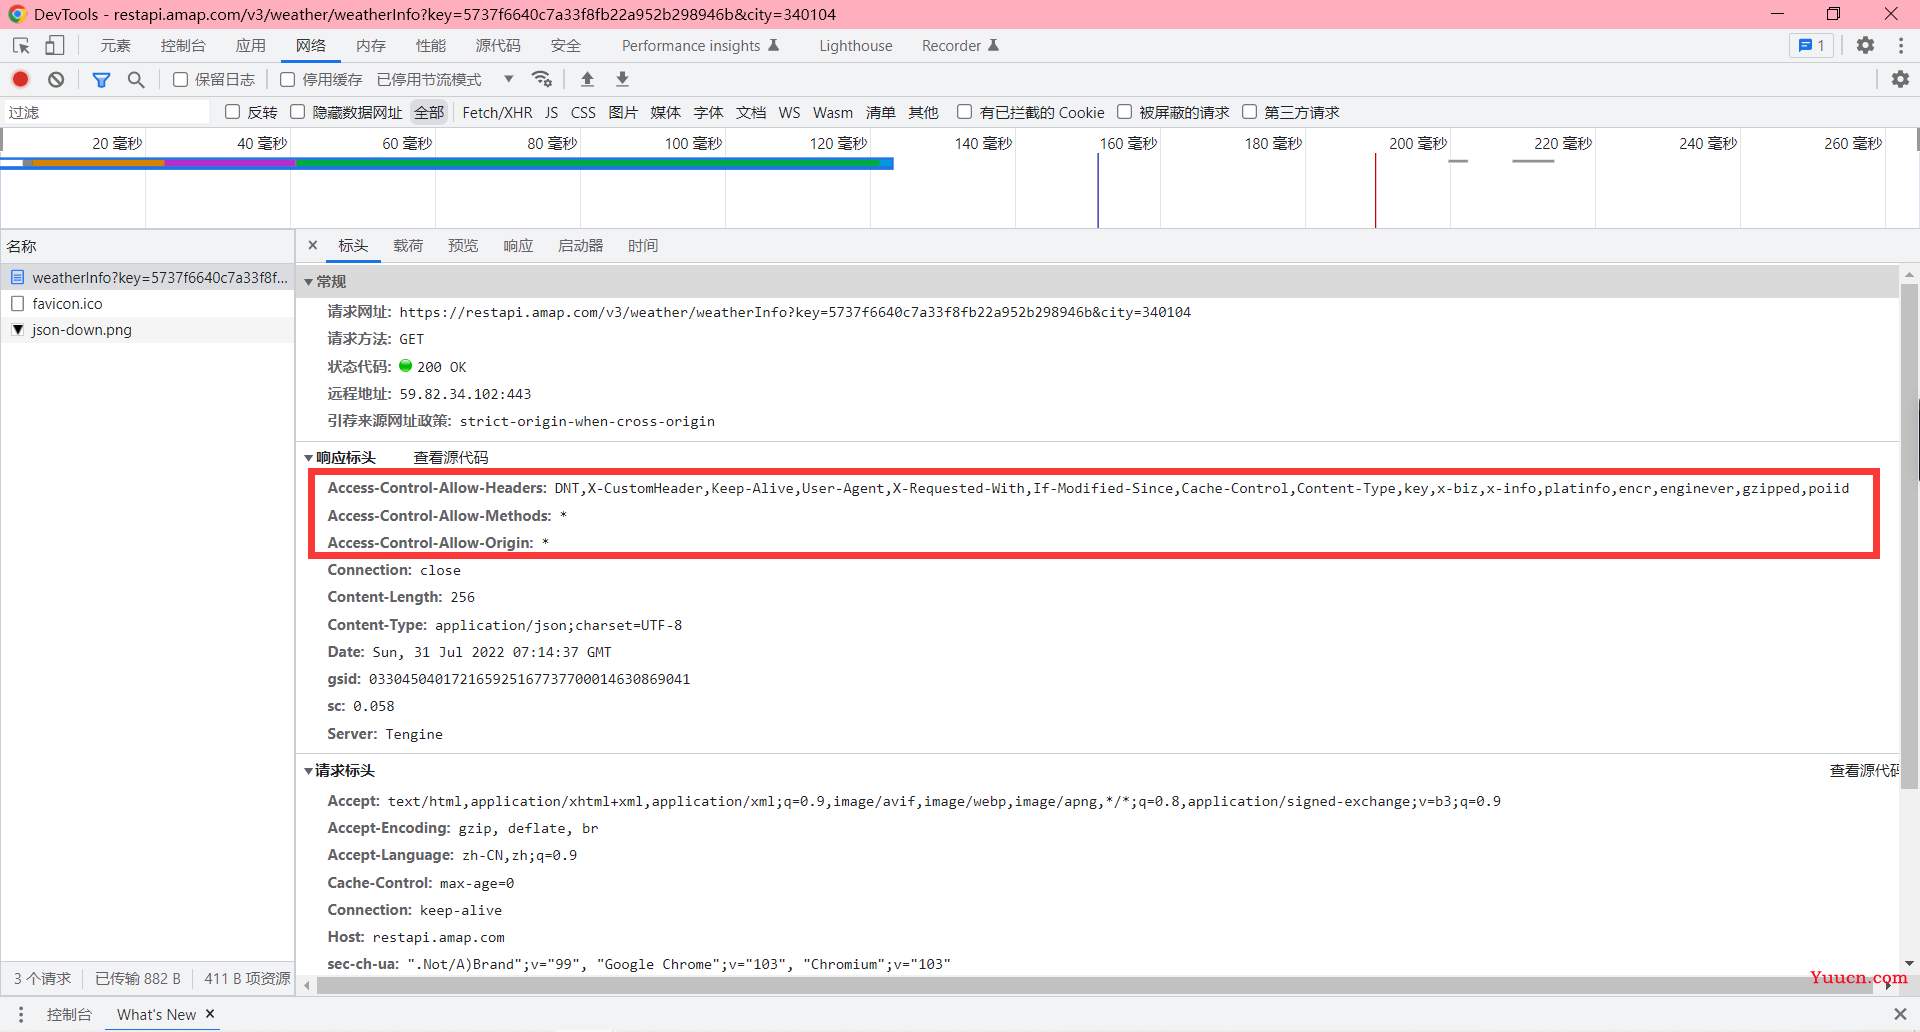The image size is (1920, 1032).
Task: Switch to Timing (时间) tab
Action: 643,245
